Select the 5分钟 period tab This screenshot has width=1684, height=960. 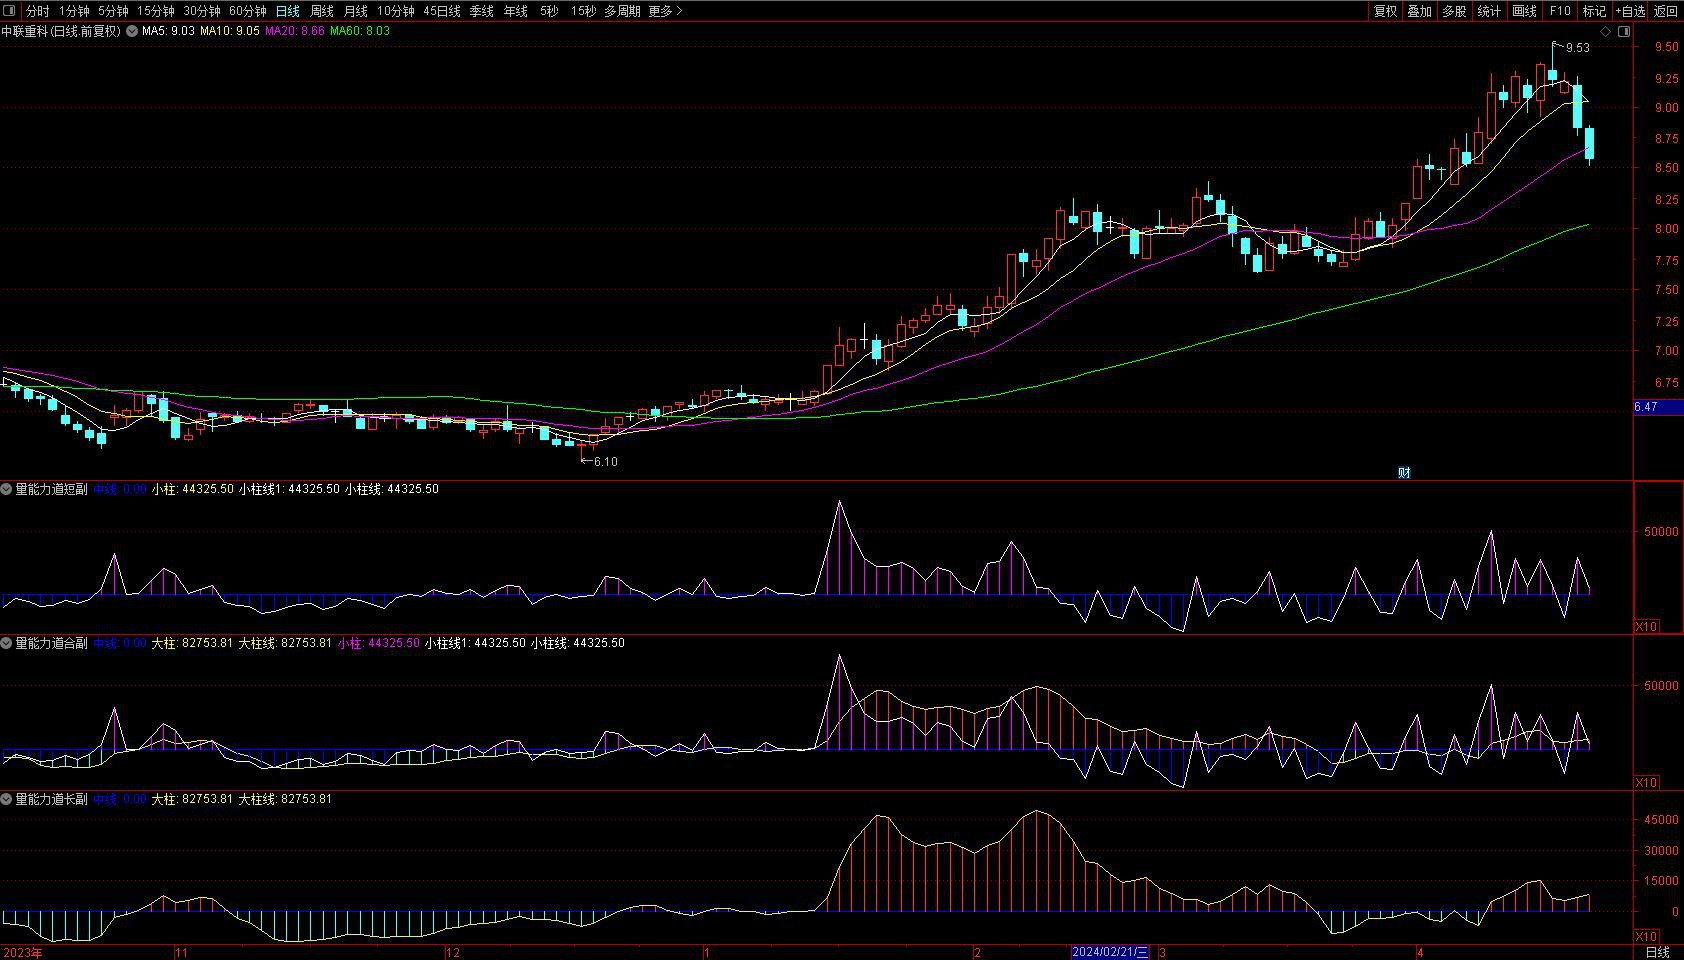click(113, 11)
